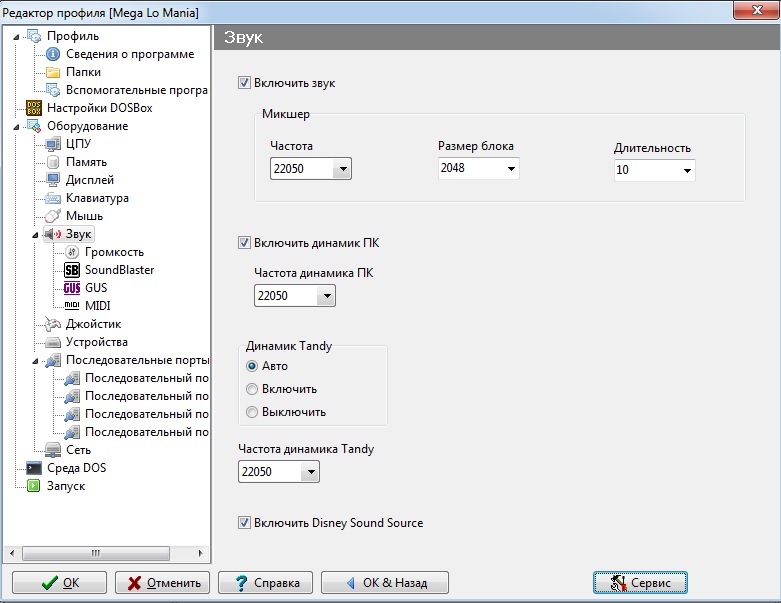
Task: Click the icon beside Вспомогательные програ
Action: (53, 90)
